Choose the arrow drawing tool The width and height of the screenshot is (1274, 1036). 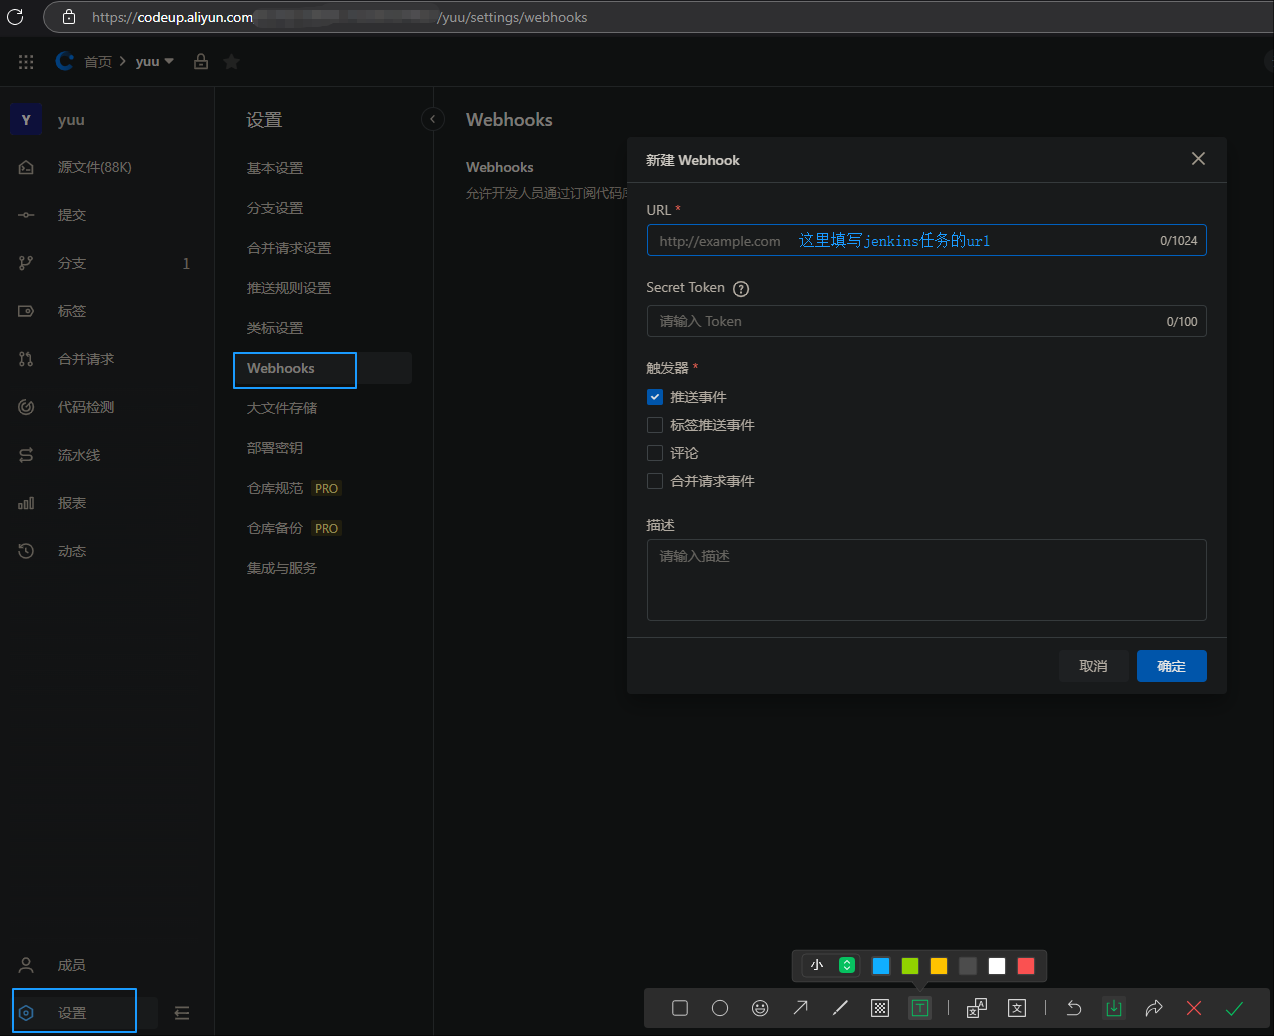tap(800, 1008)
